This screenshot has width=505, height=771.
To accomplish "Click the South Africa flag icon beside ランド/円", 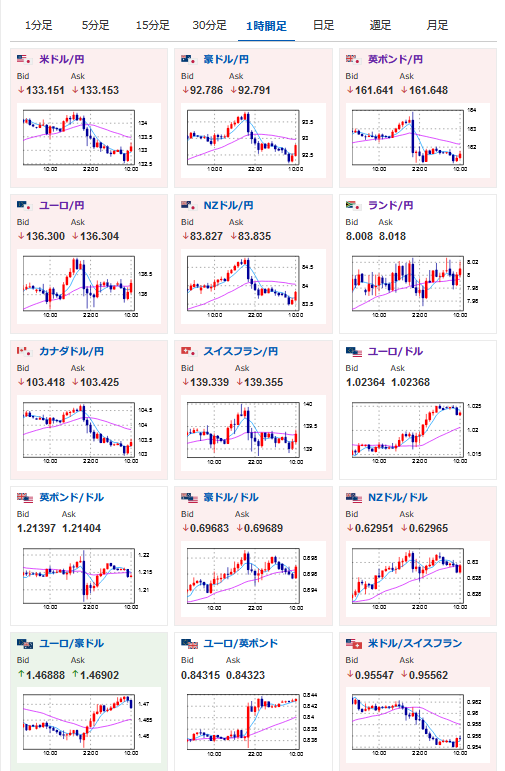I will tap(354, 206).
